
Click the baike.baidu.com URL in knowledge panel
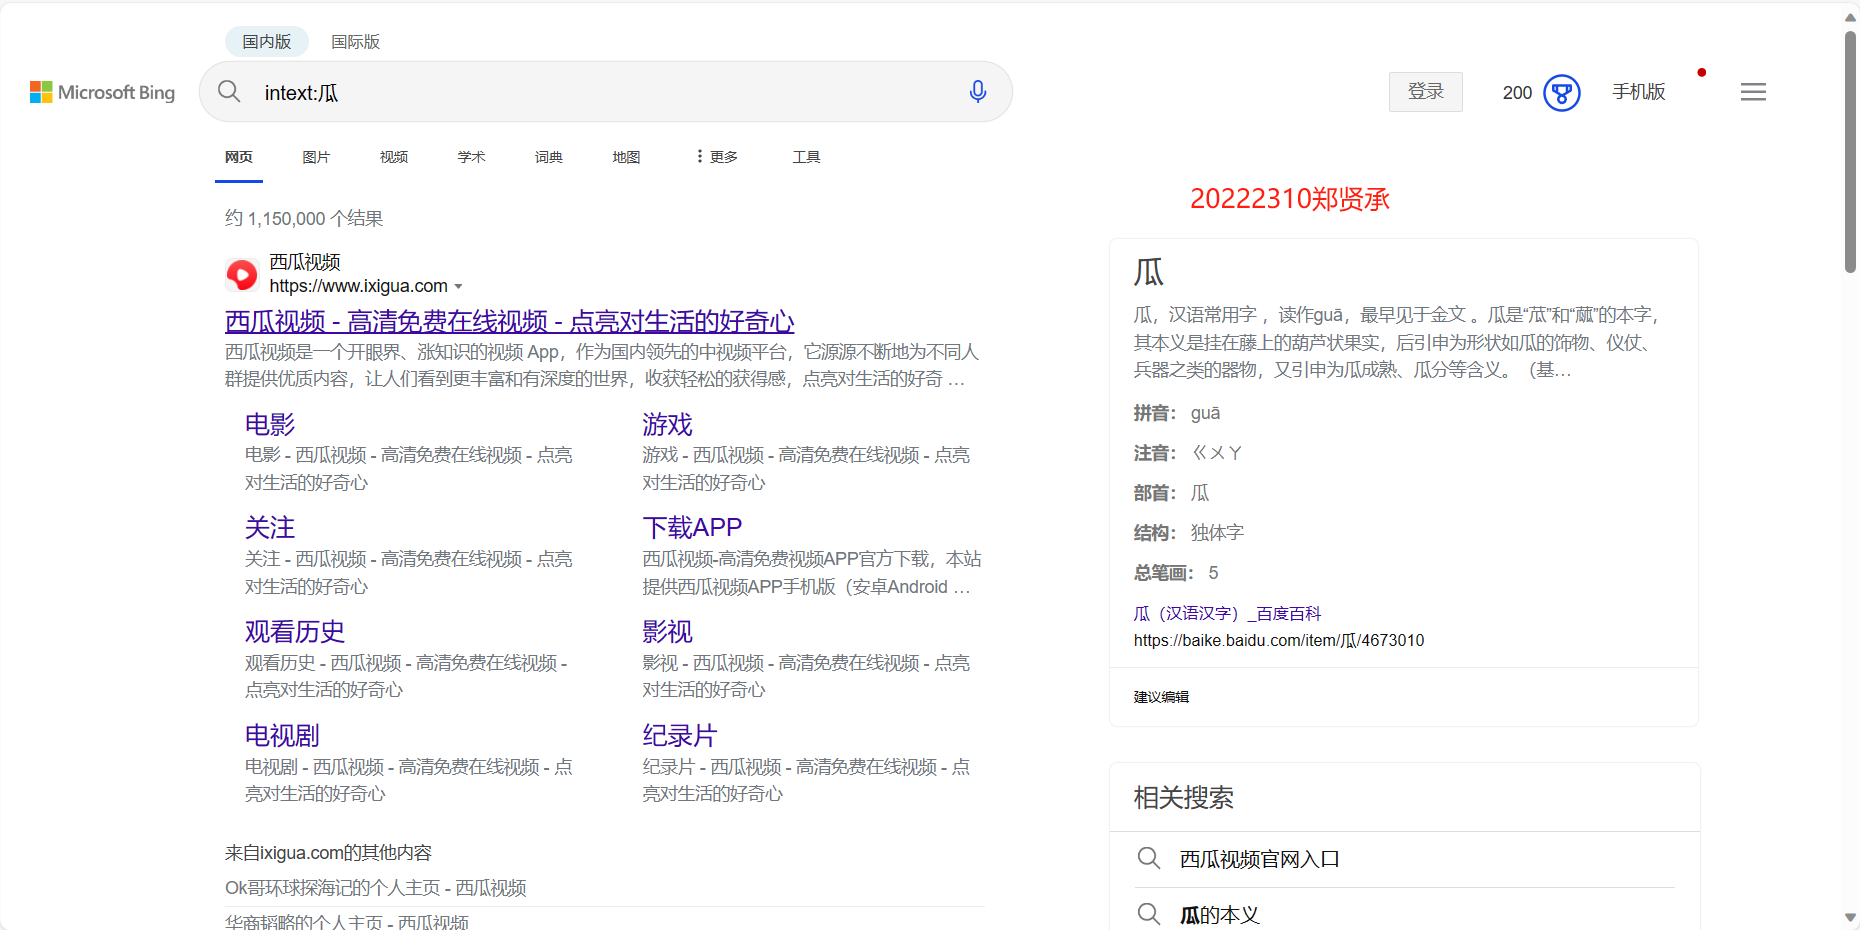coord(1279,640)
